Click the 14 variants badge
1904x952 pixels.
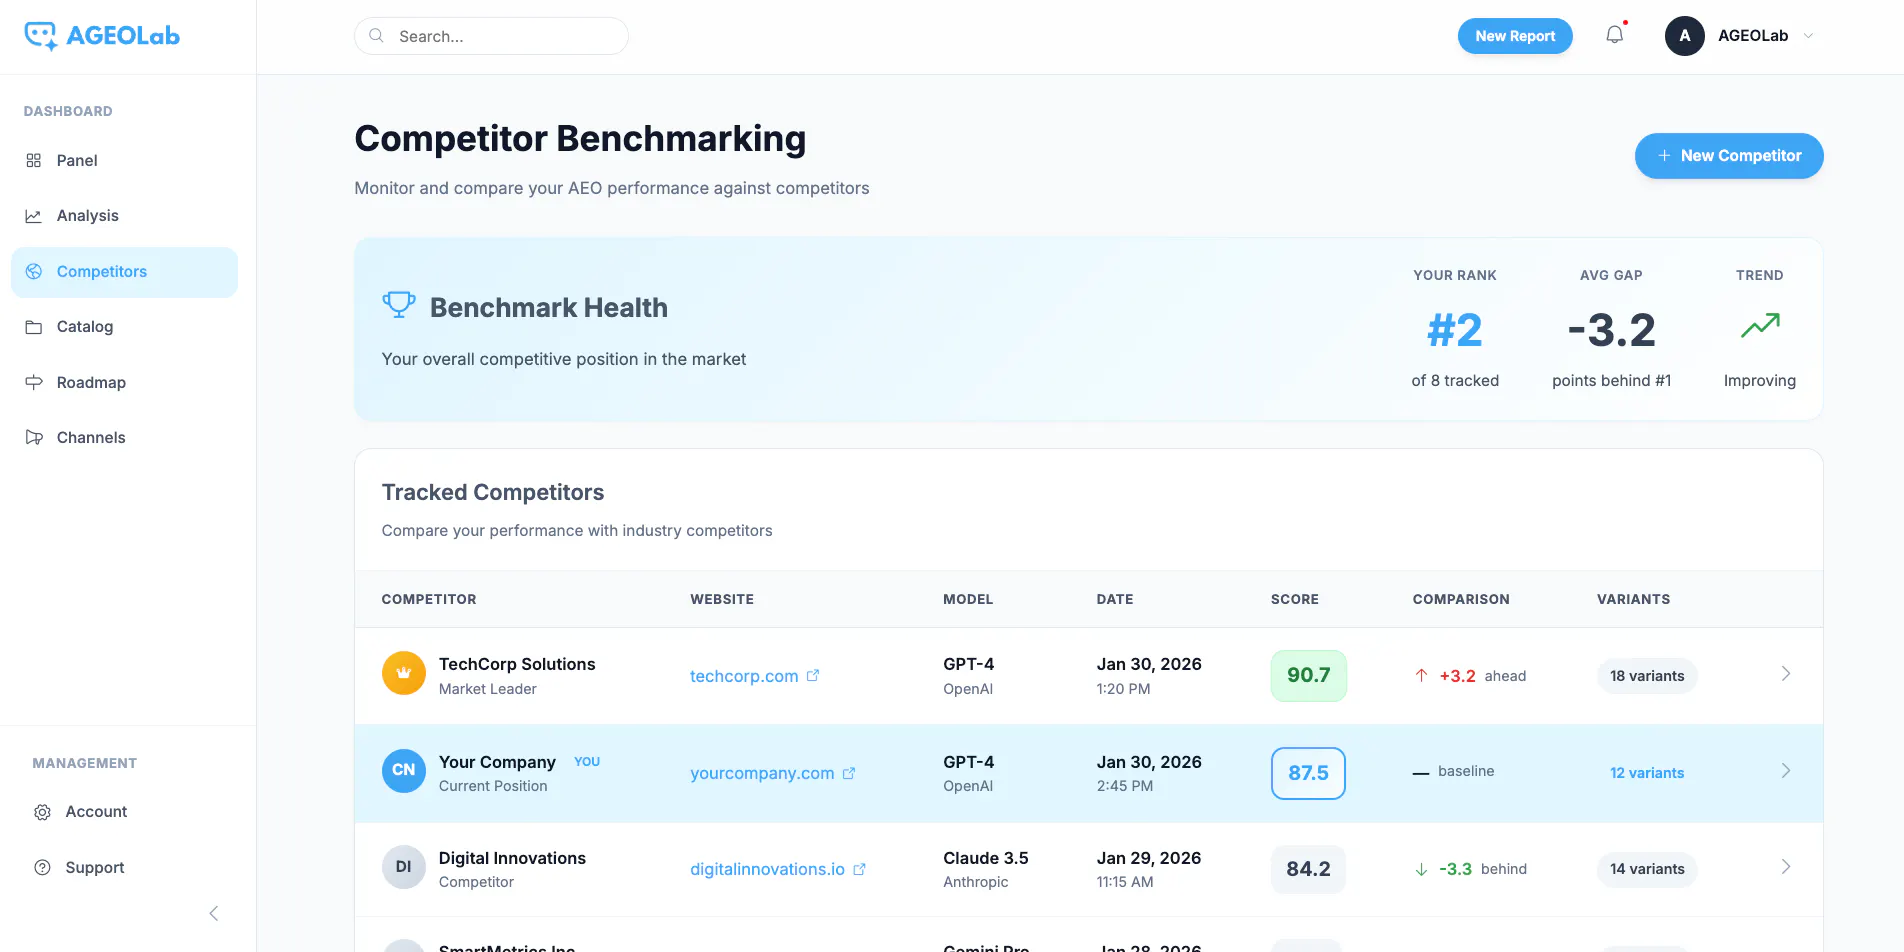coord(1647,869)
